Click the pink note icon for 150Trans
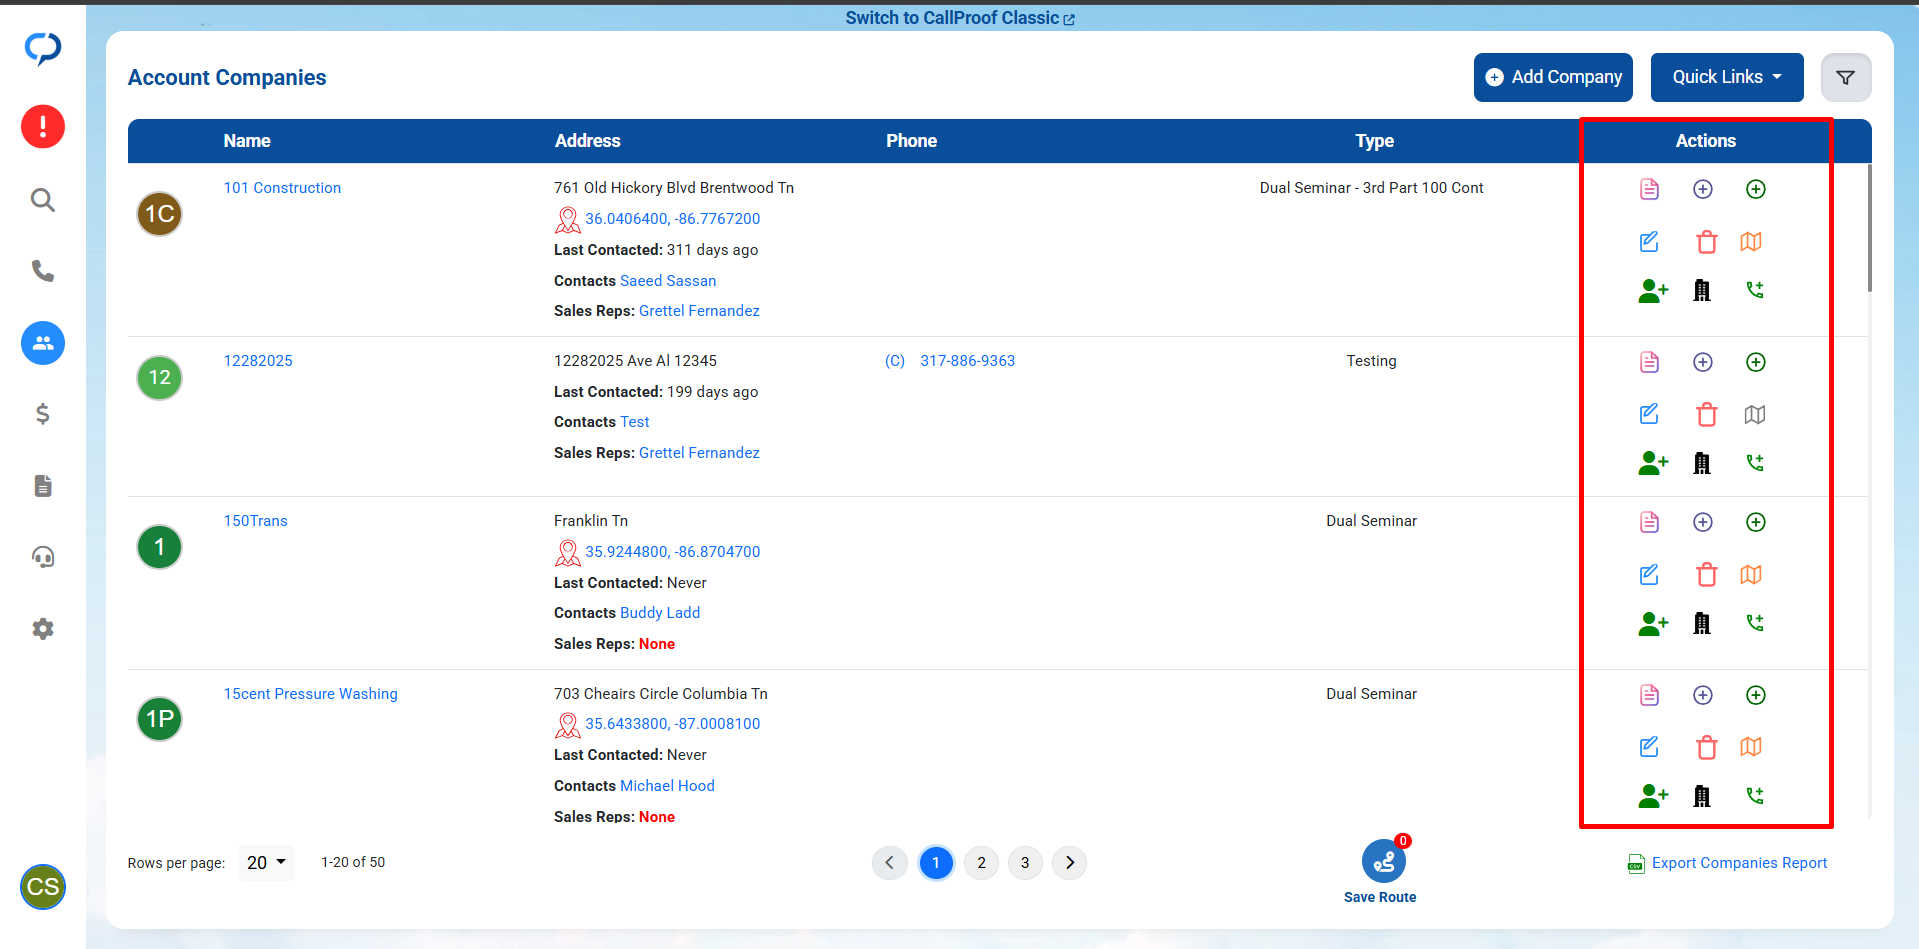The image size is (1919, 949). point(1650,522)
